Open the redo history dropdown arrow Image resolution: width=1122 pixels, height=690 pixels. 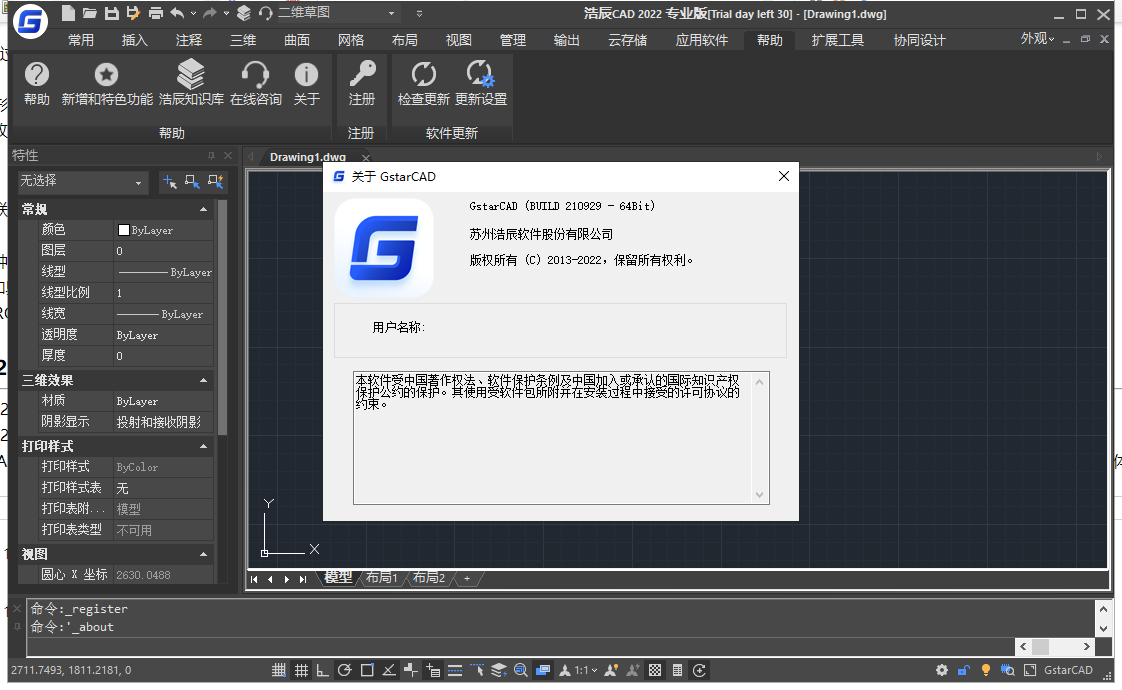pyautogui.click(x=226, y=13)
